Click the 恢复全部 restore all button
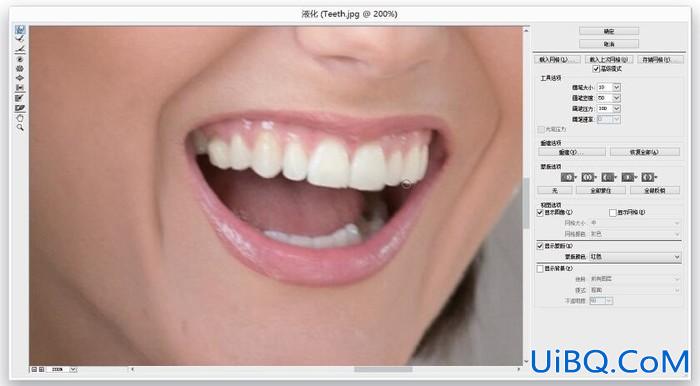 click(x=645, y=152)
